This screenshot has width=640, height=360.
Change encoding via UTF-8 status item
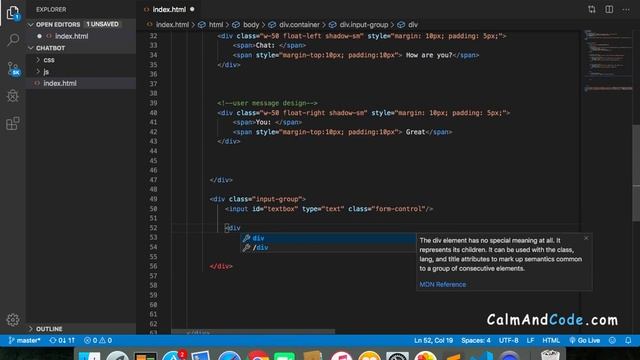509,340
